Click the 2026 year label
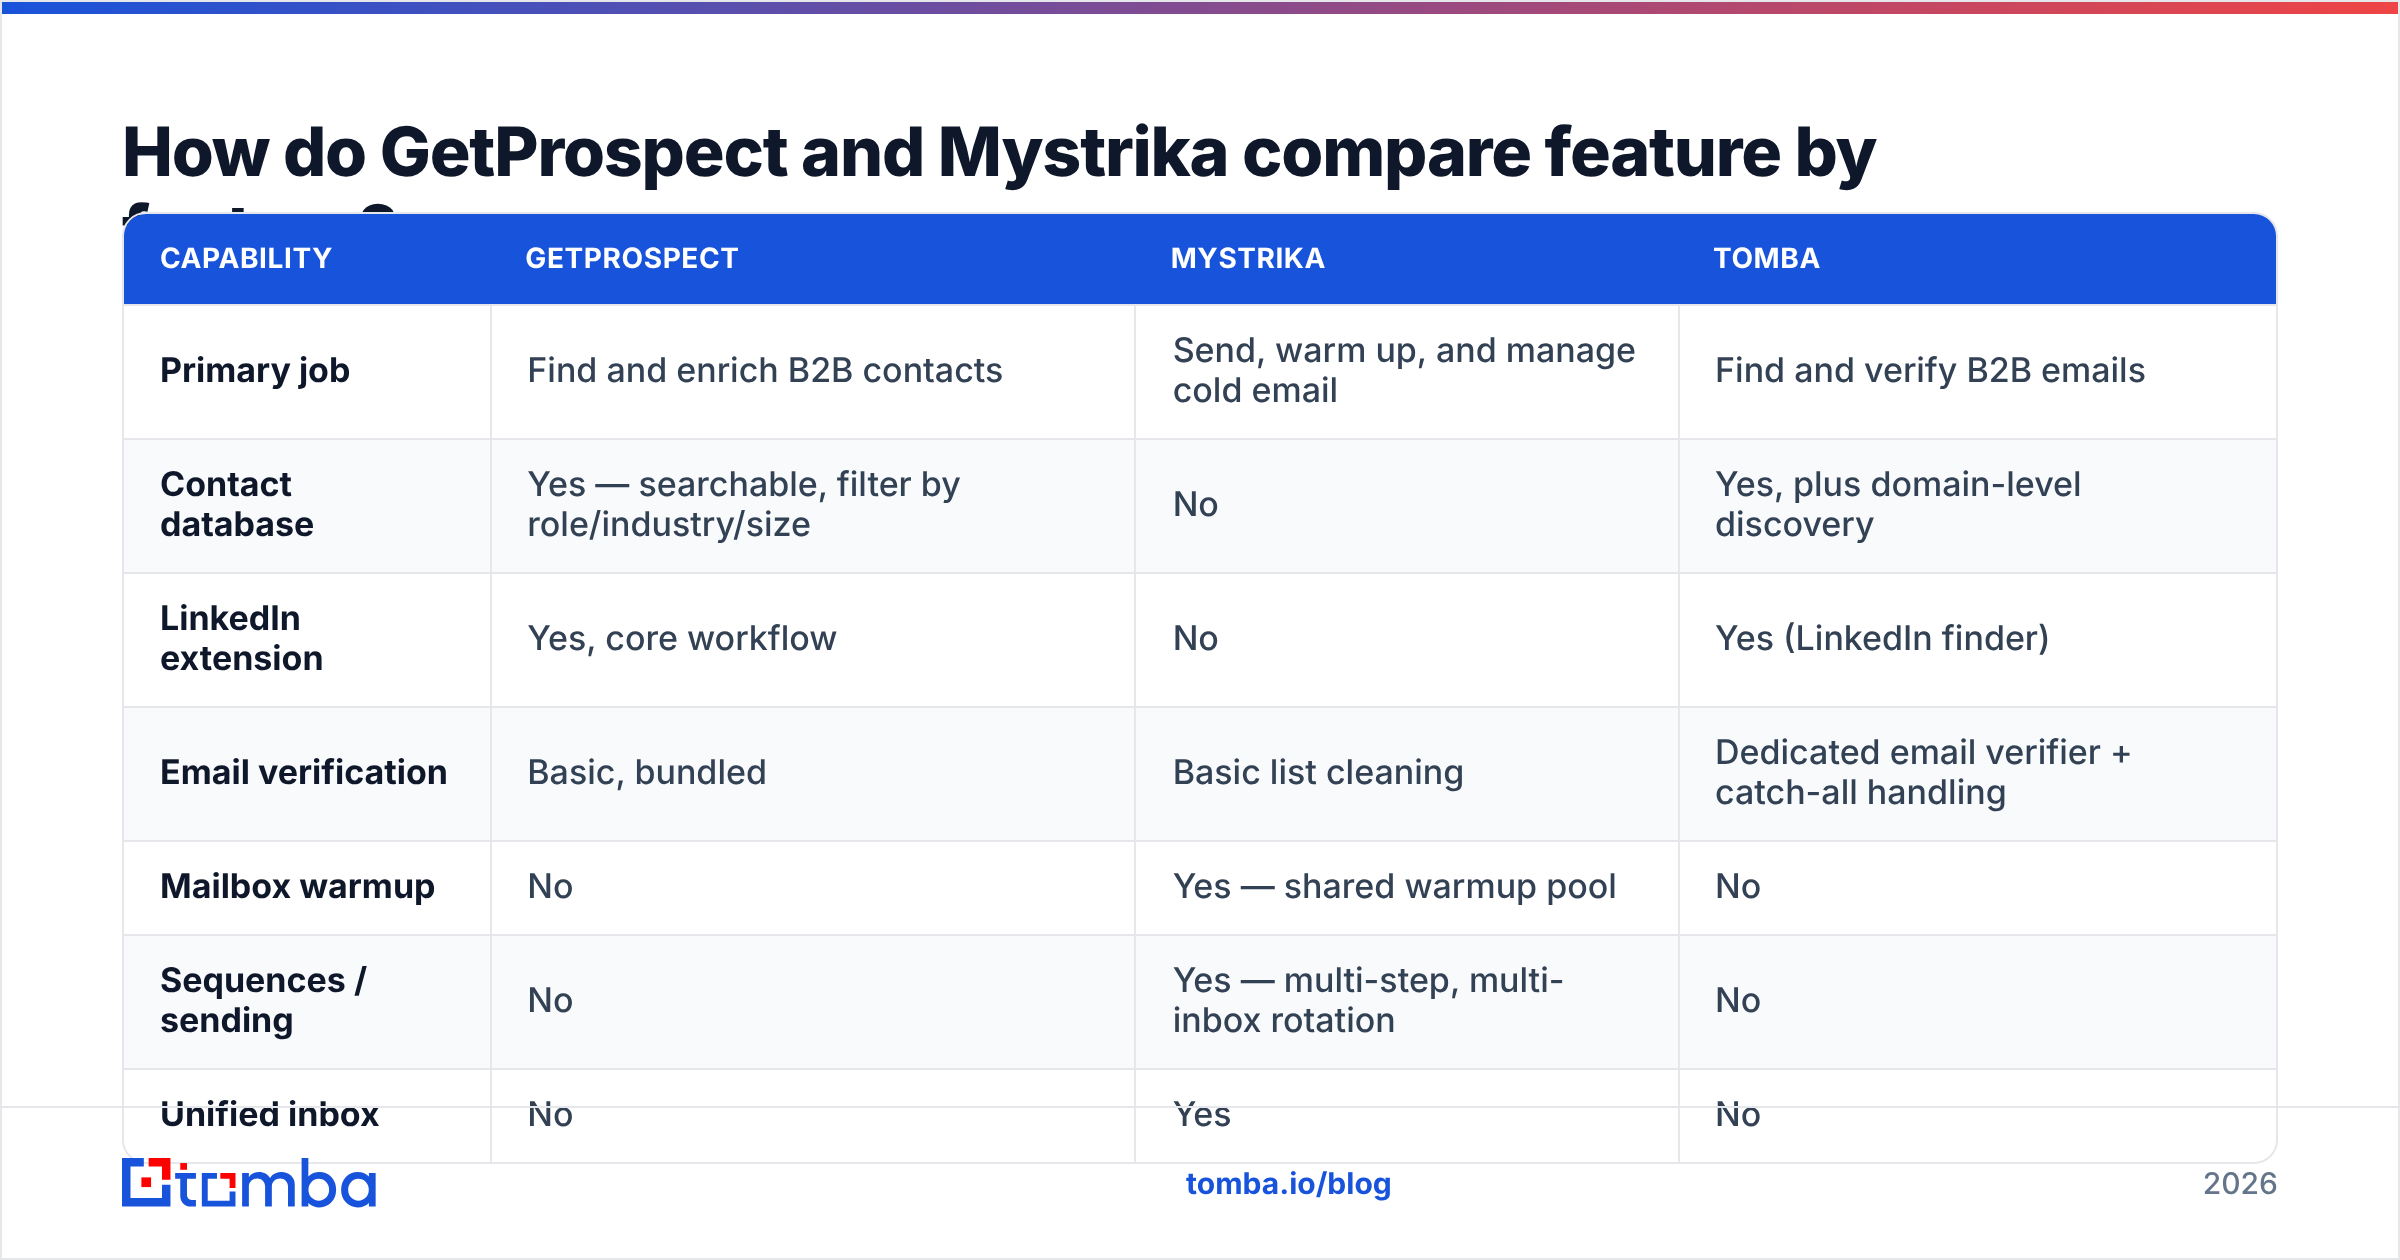The height and width of the screenshot is (1260, 2400). 2240,1184
